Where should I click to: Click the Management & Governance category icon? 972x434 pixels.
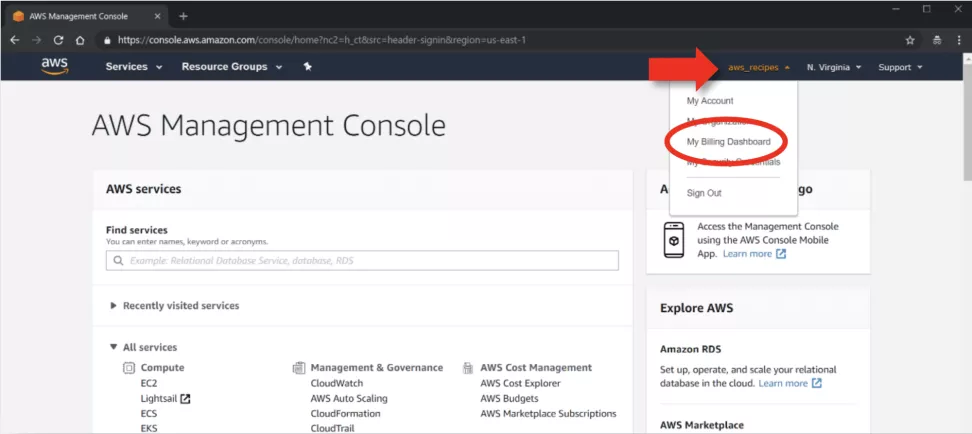(x=299, y=368)
